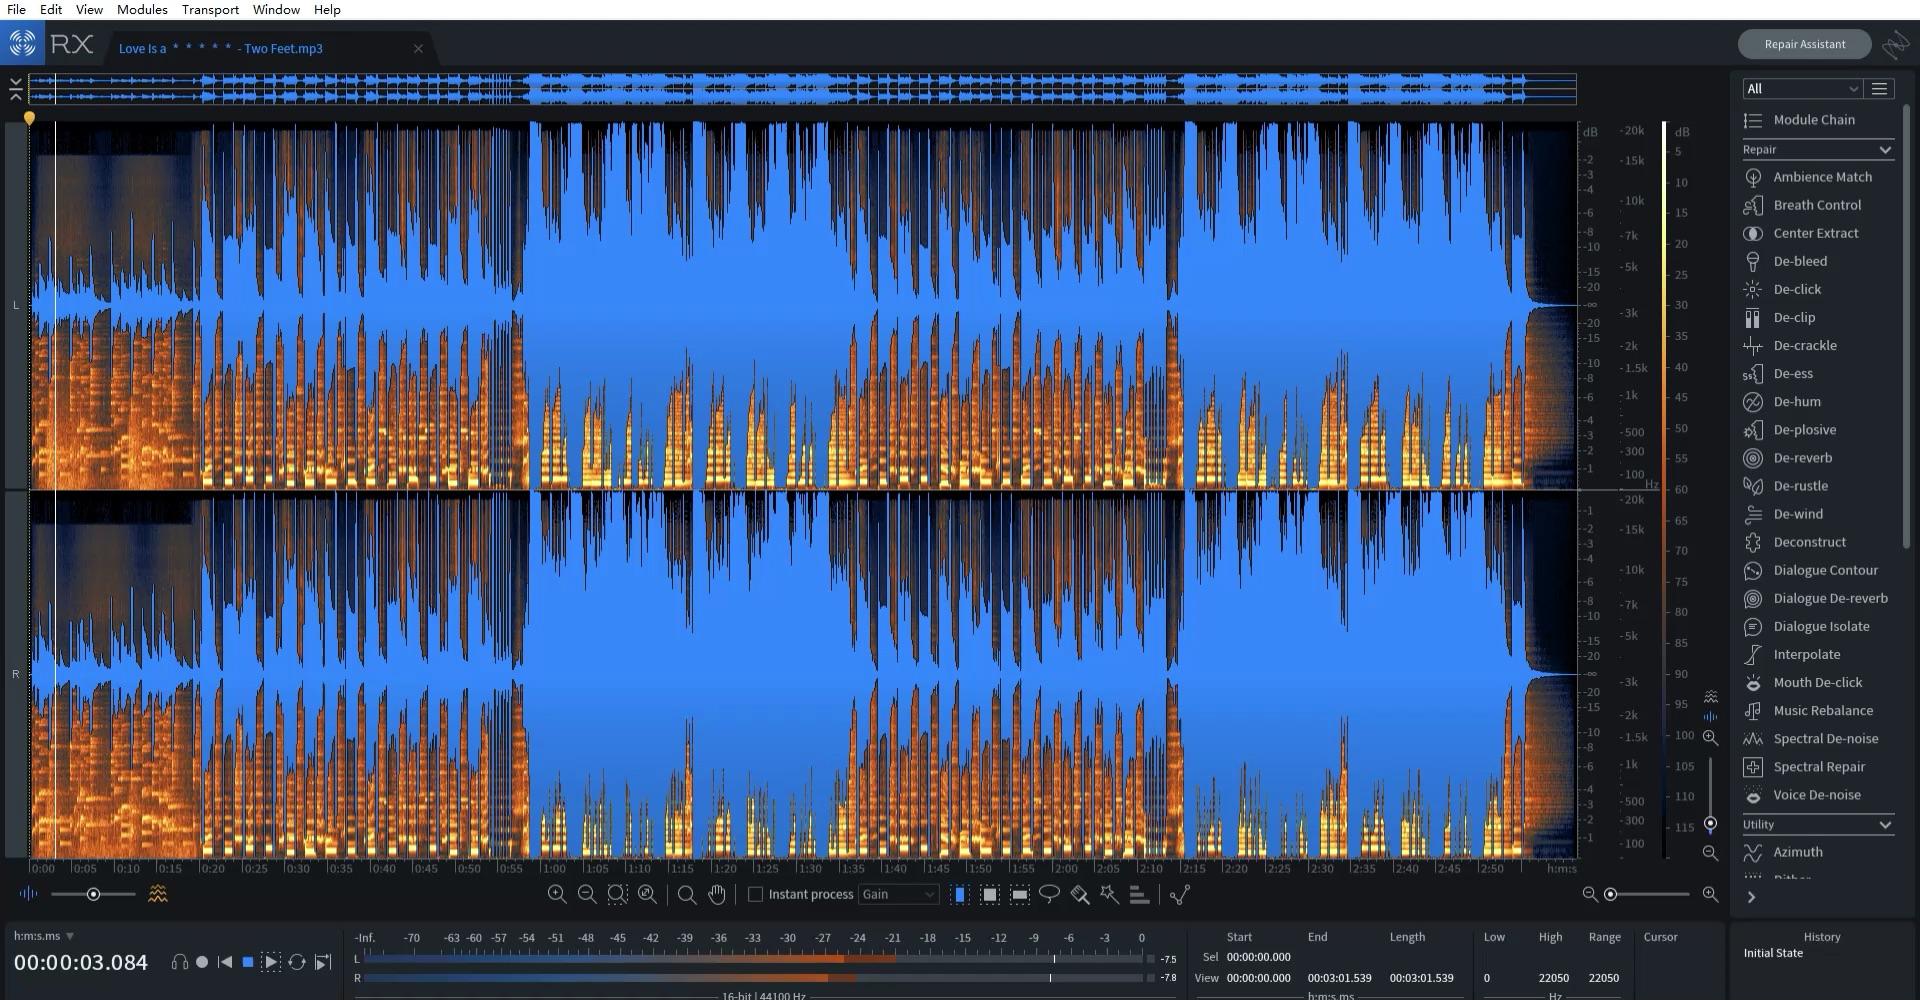The width and height of the screenshot is (1920, 1000).
Task: Select the Magic Wand selection tool
Action: (1110, 894)
